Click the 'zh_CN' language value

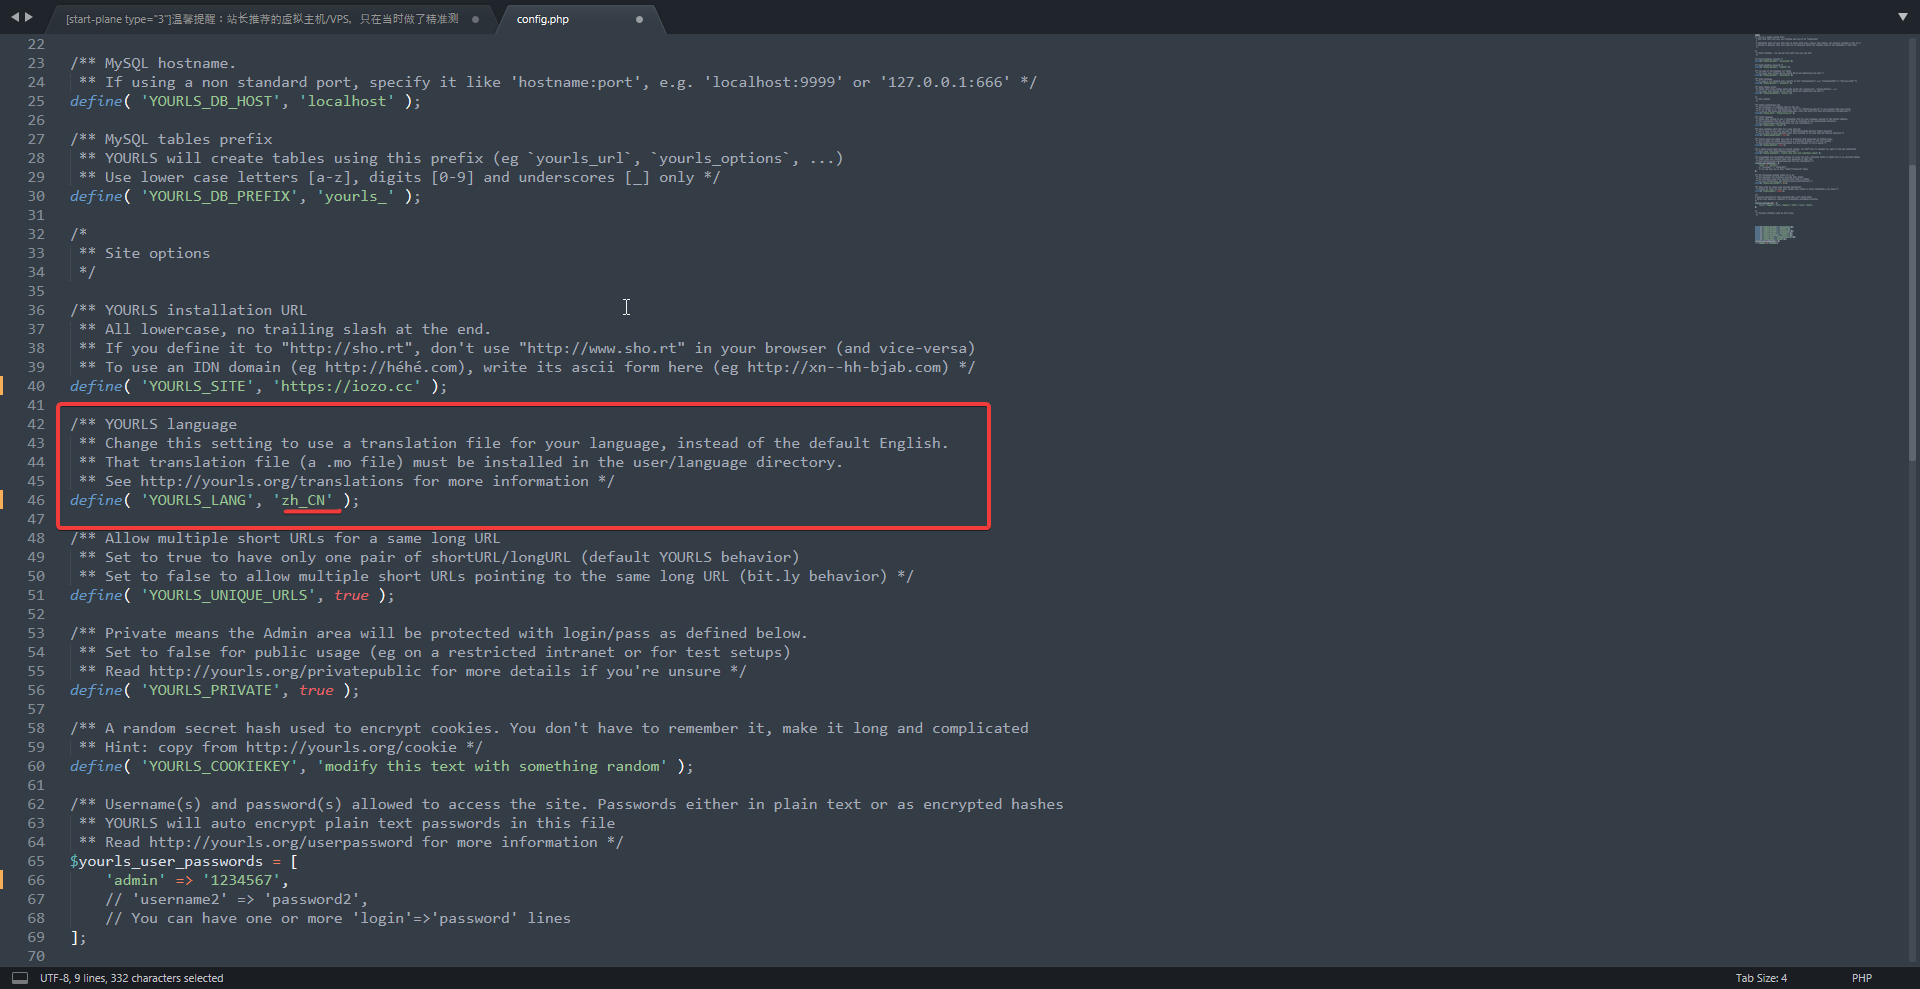tap(304, 500)
